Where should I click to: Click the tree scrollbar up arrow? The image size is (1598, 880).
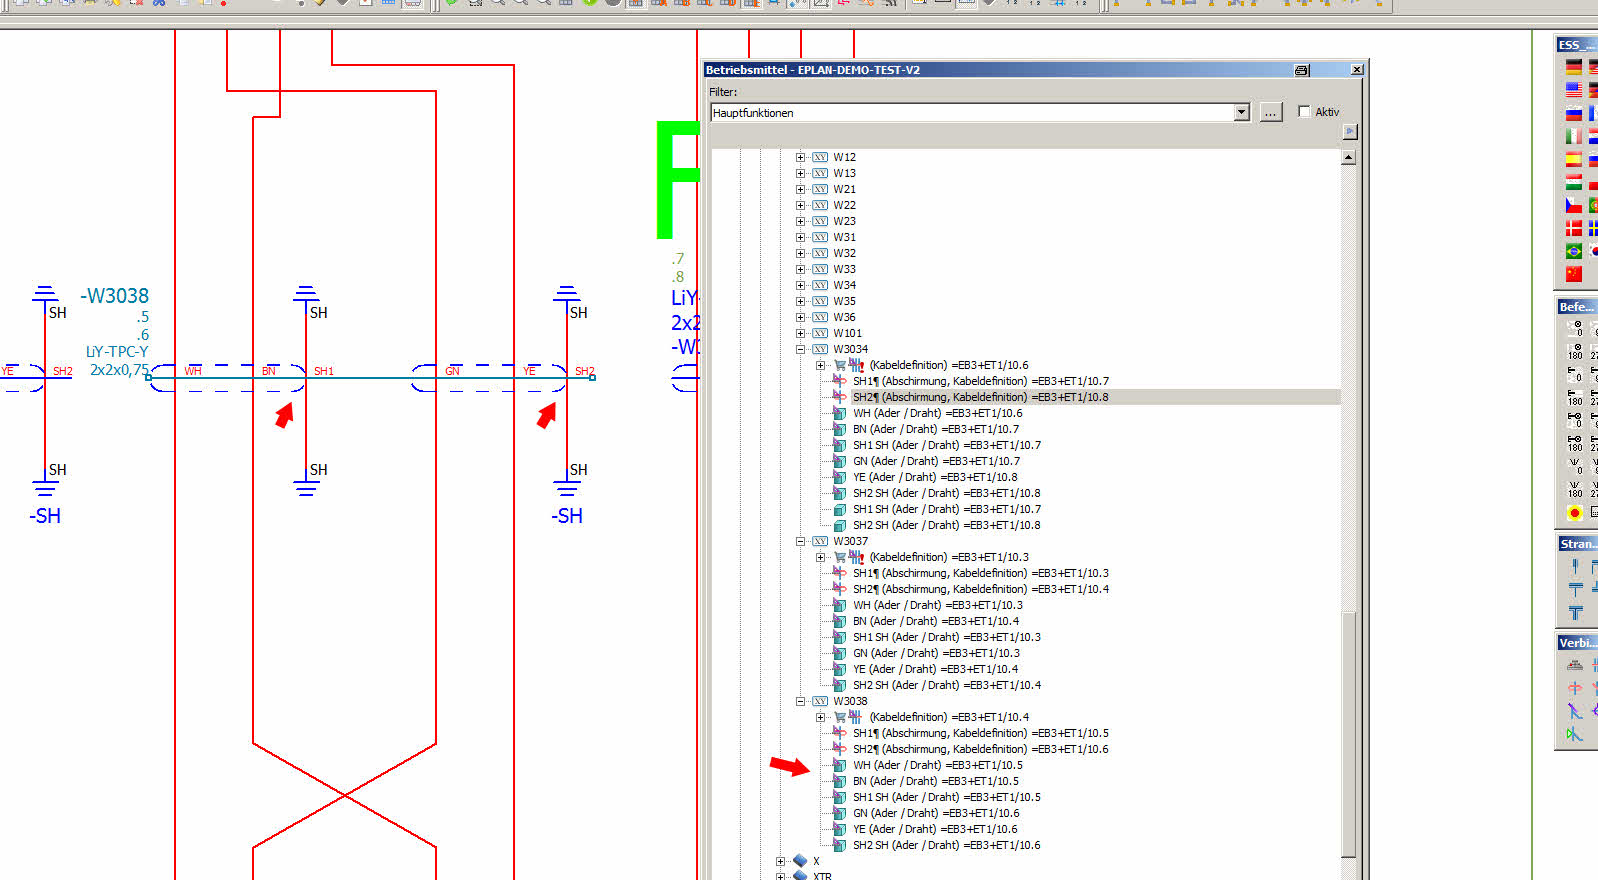point(1348,157)
